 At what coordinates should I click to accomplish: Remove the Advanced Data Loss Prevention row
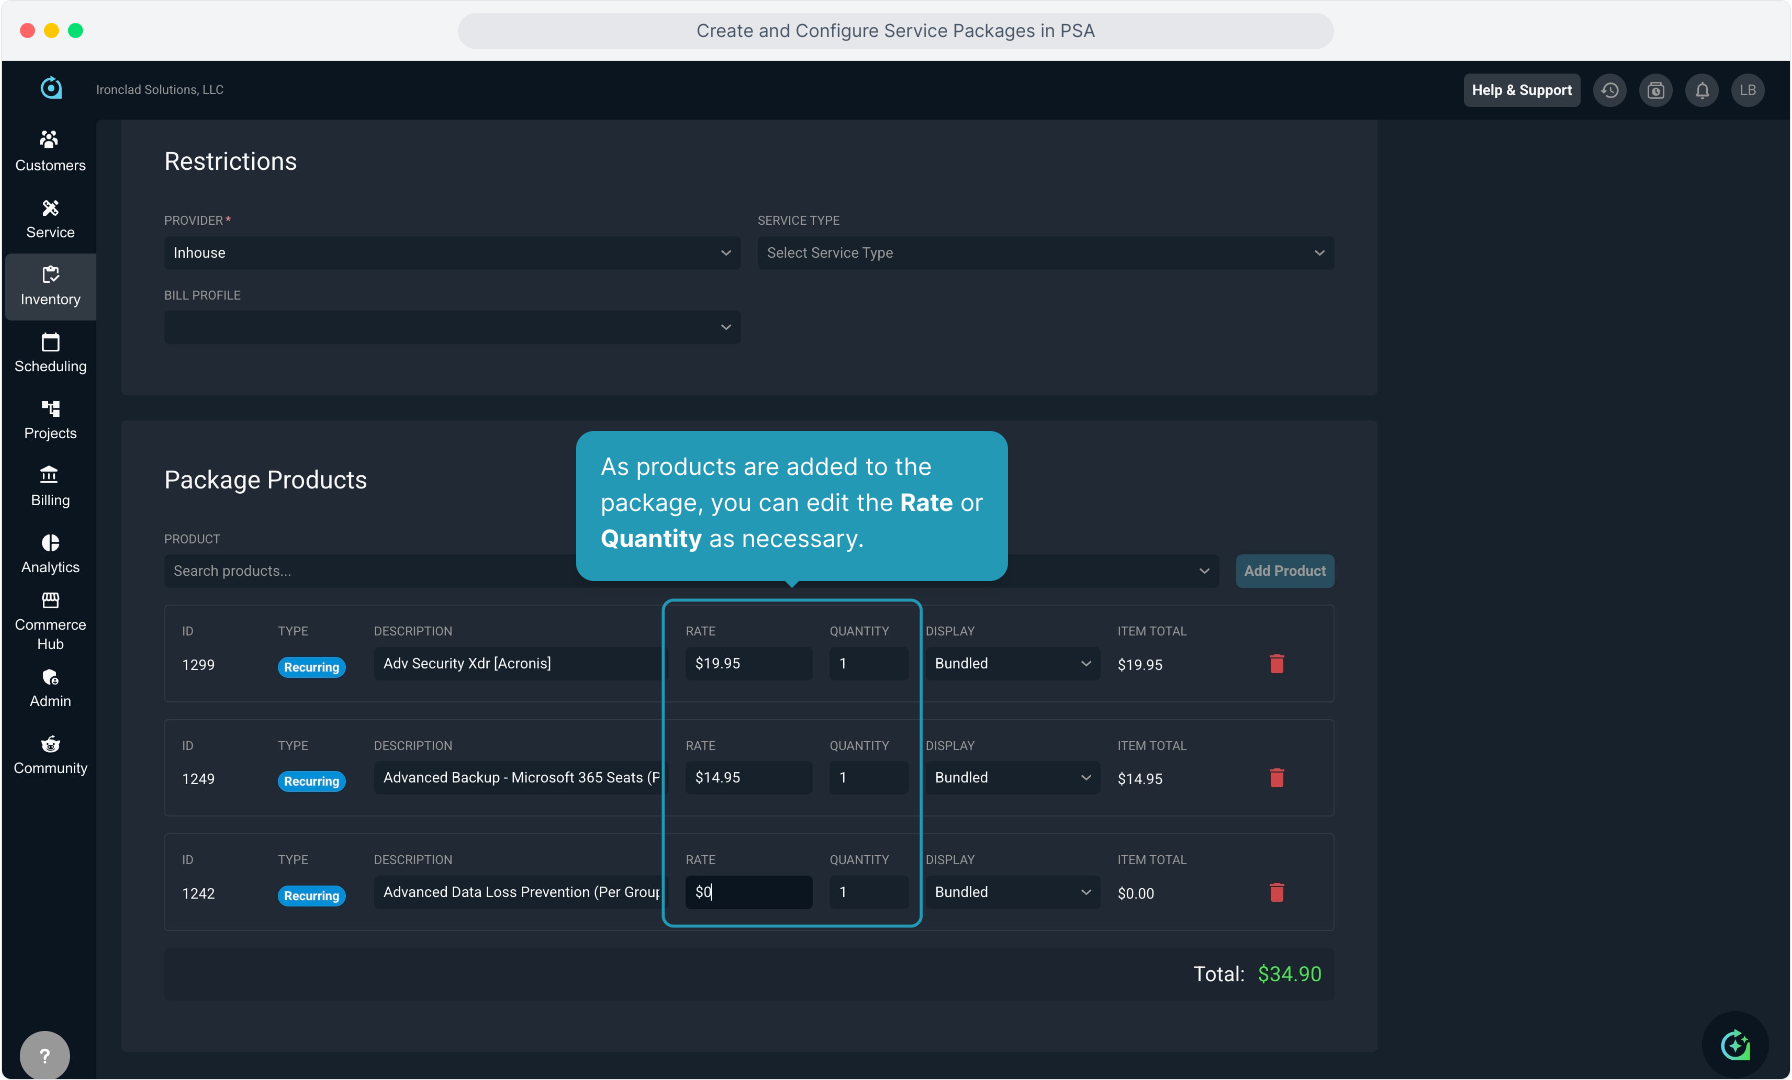coord(1276,892)
